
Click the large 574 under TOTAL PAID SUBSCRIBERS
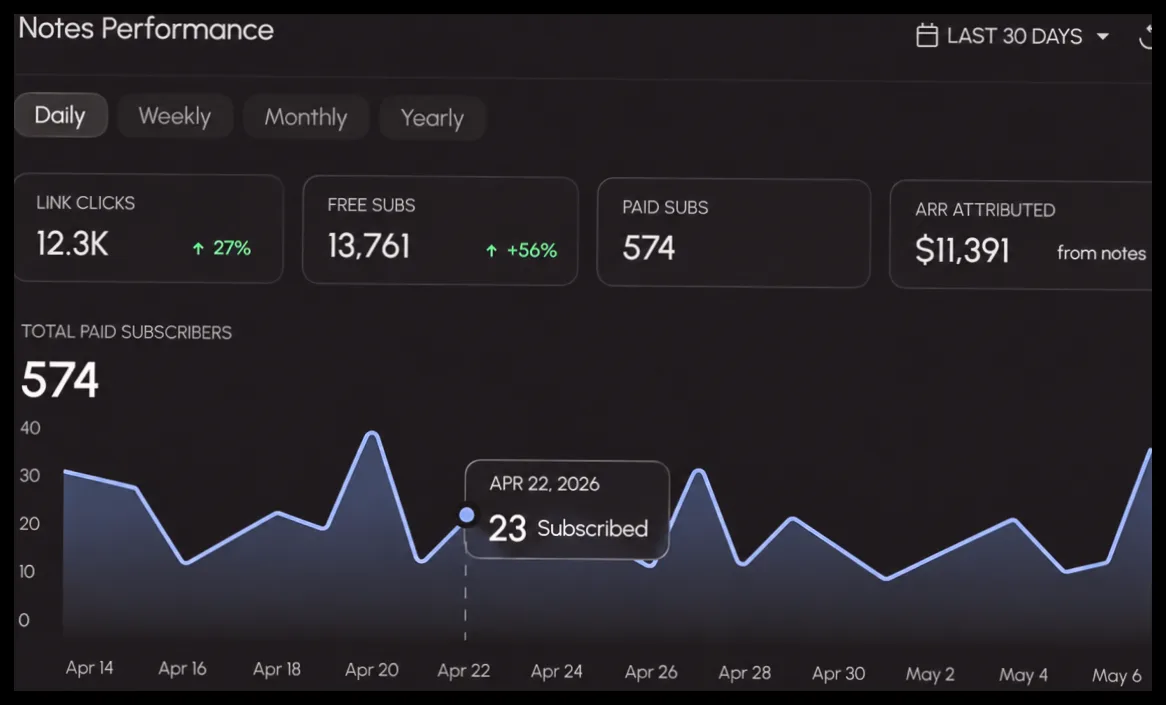(x=60, y=380)
